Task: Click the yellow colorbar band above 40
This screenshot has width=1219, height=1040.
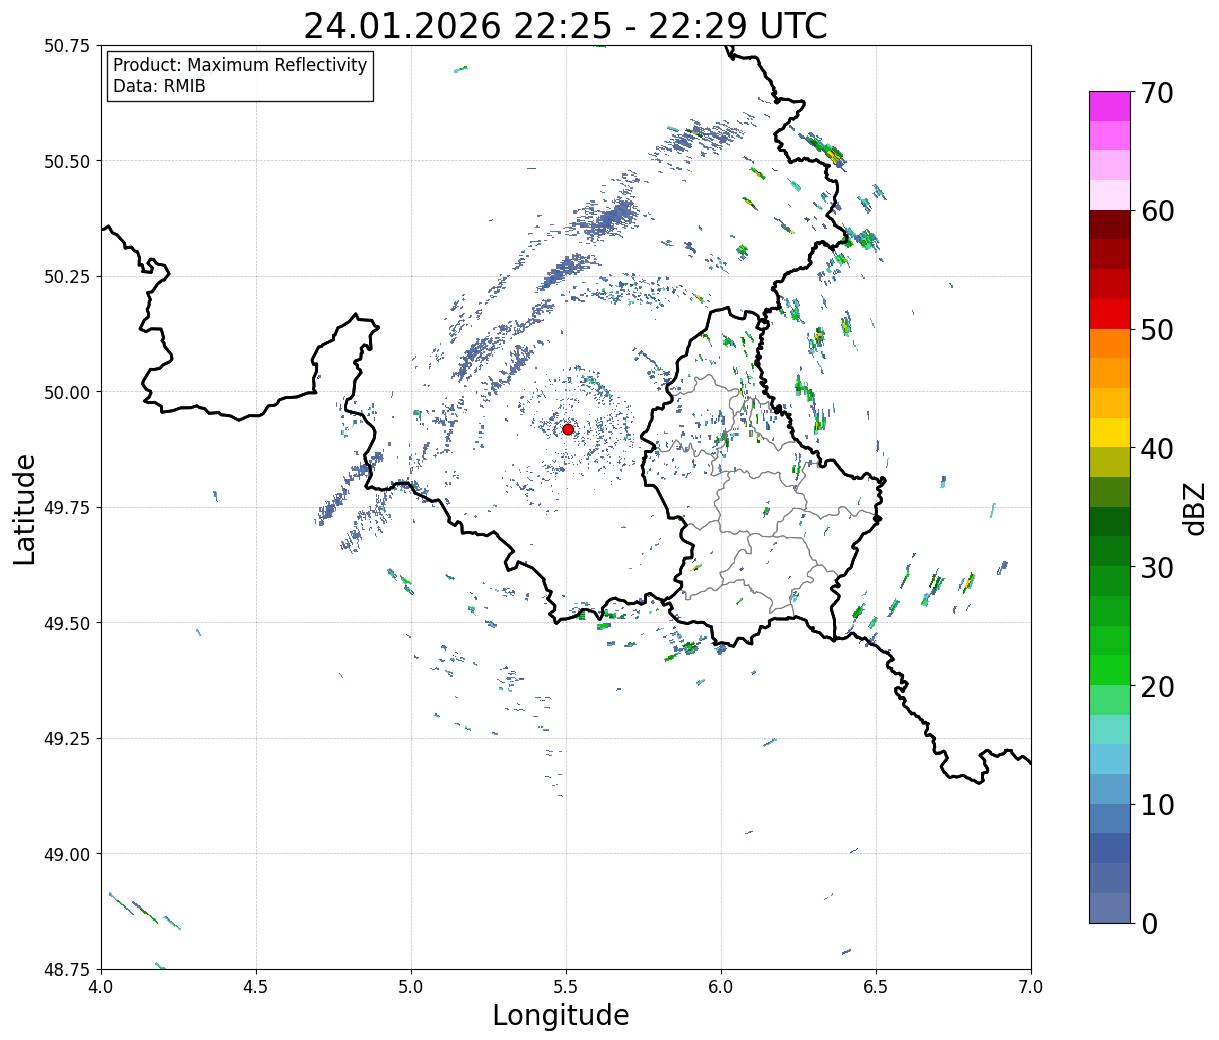Action: 1110,432
